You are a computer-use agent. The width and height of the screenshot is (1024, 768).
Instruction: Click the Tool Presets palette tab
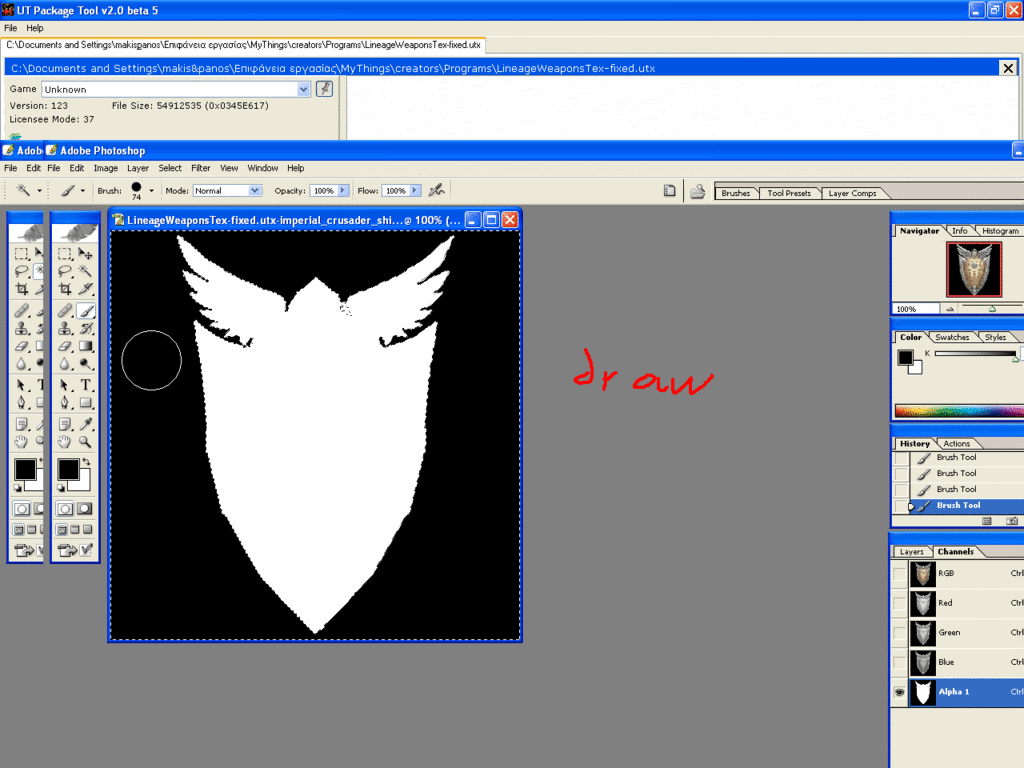coord(789,193)
